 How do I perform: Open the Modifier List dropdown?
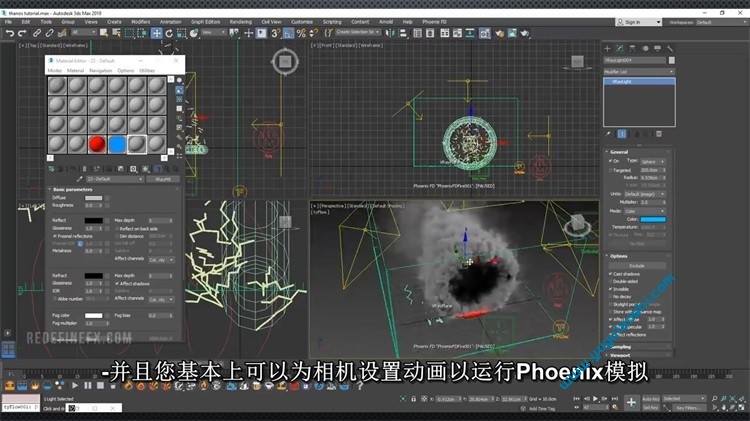pos(639,72)
